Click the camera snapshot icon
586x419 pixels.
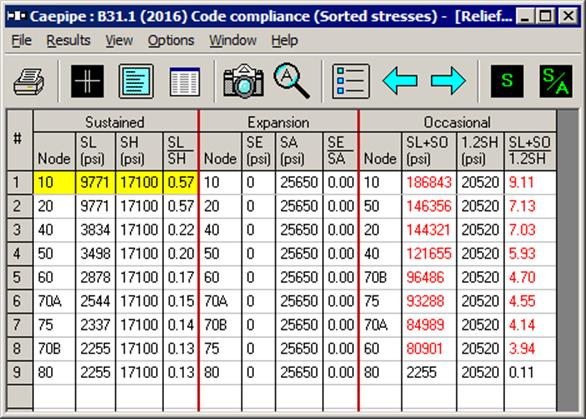tap(243, 81)
